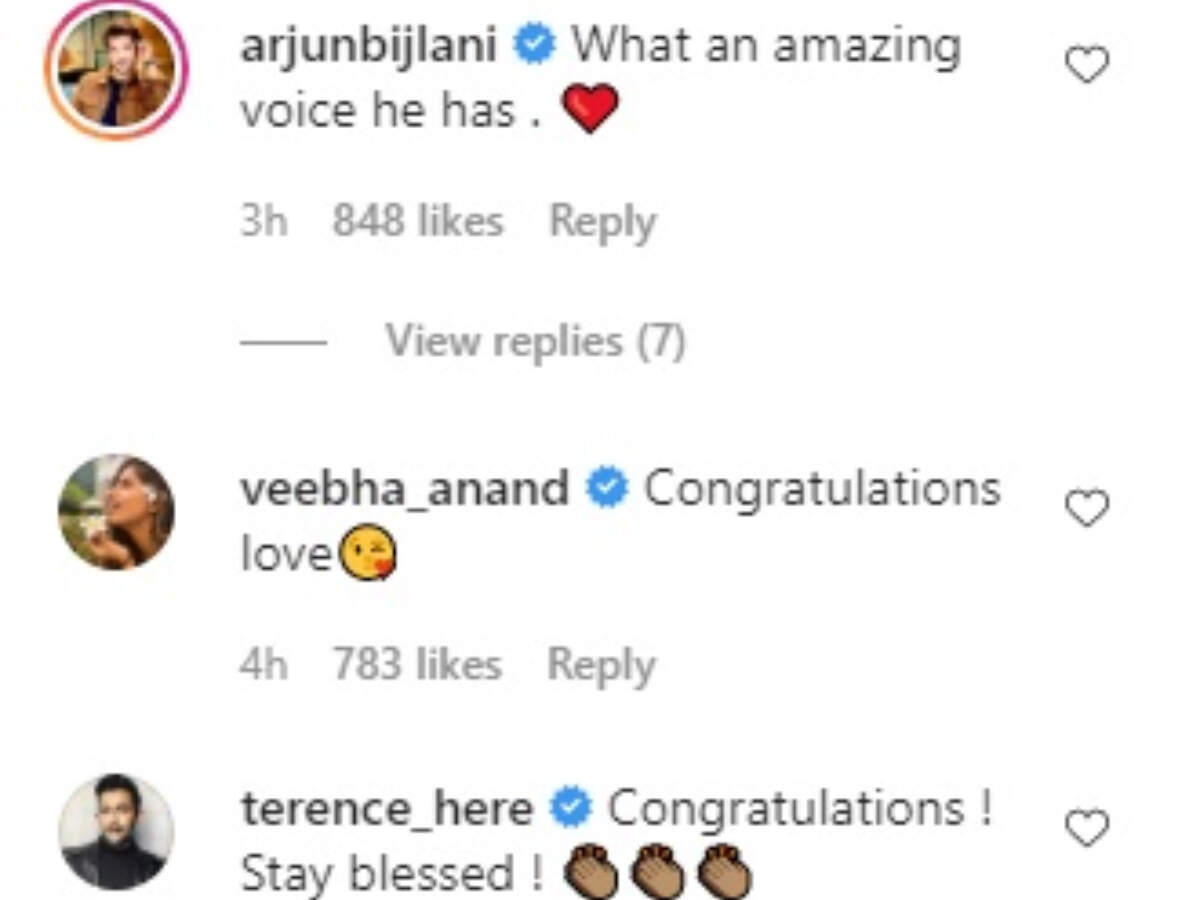Reply to veebha_anand's comment
This screenshot has height=900, width=1200.
pos(601,665)
